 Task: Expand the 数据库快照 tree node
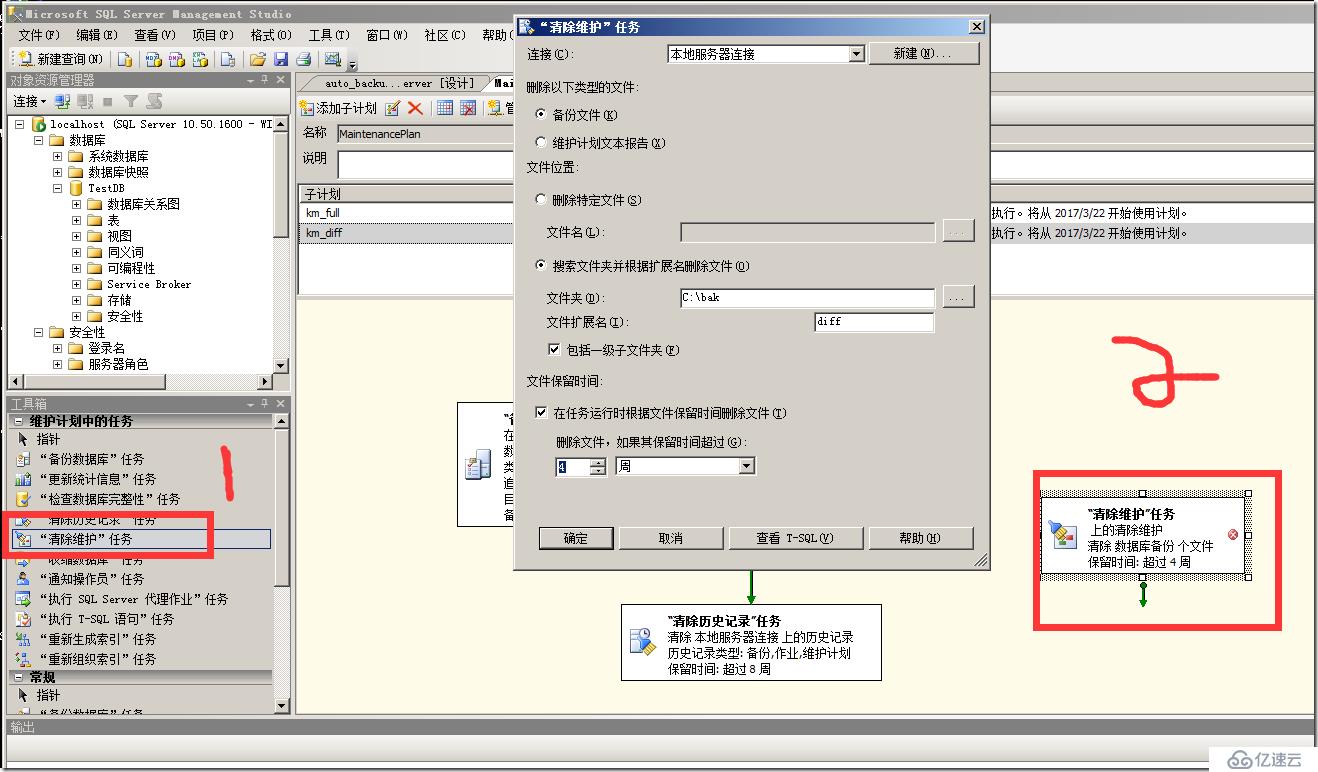click(58, 172)
